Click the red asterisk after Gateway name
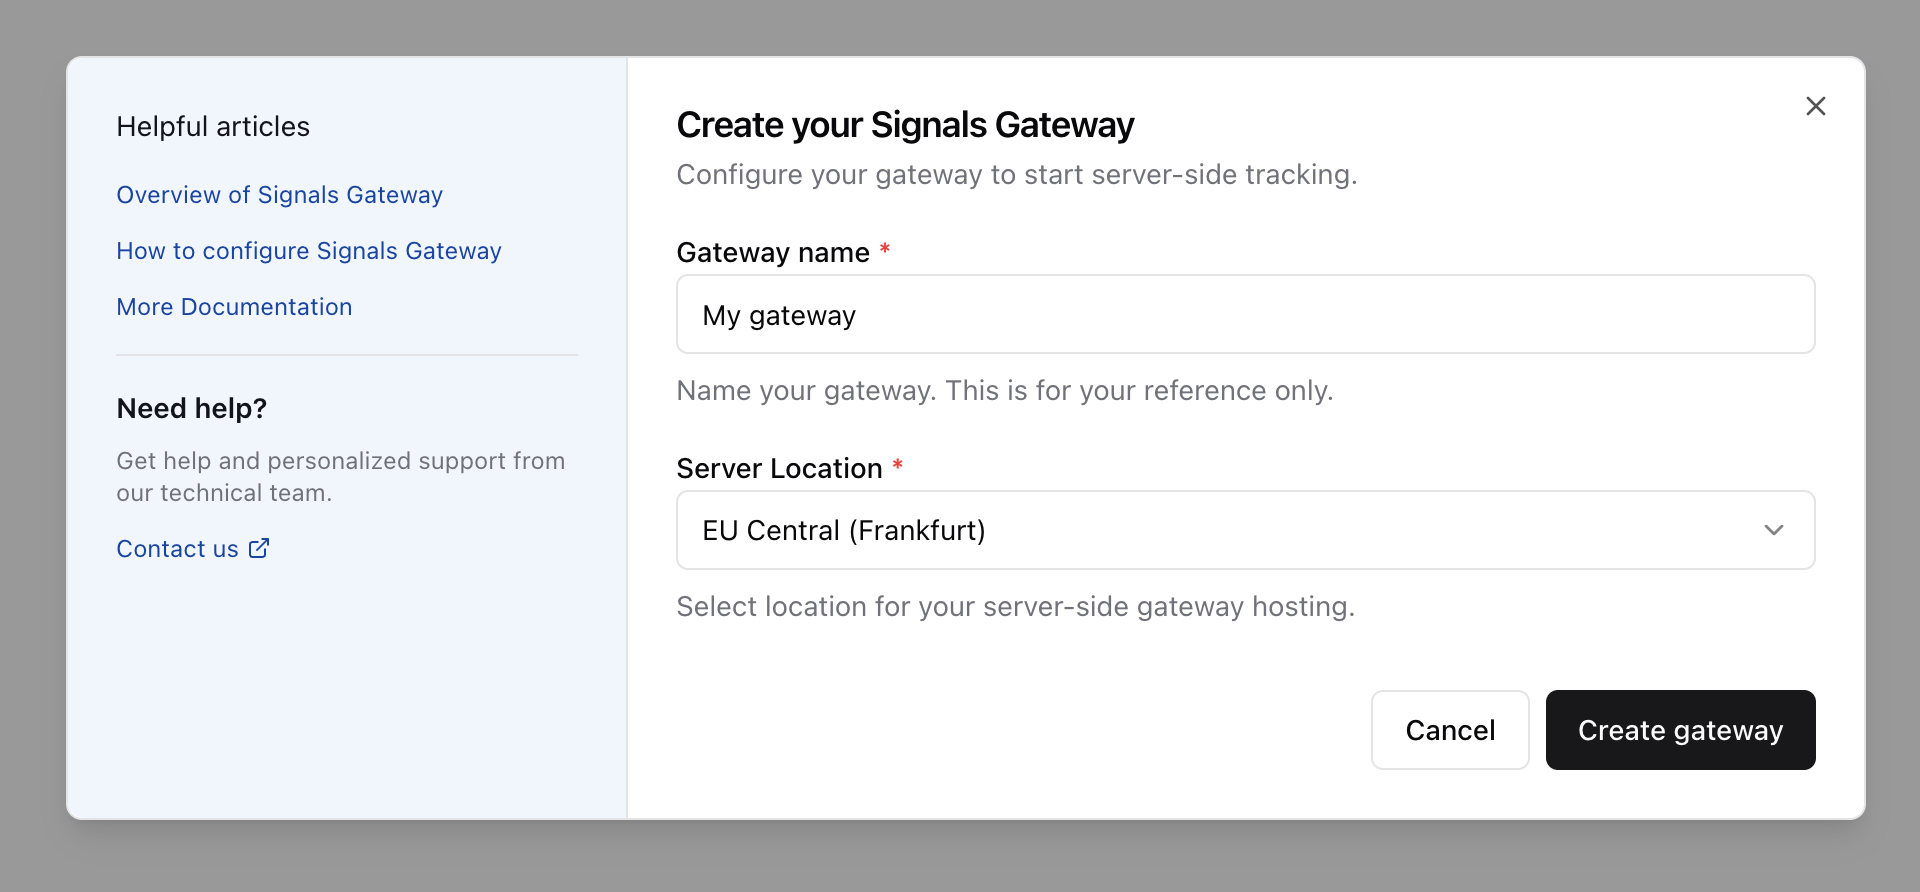 (885, 248)
